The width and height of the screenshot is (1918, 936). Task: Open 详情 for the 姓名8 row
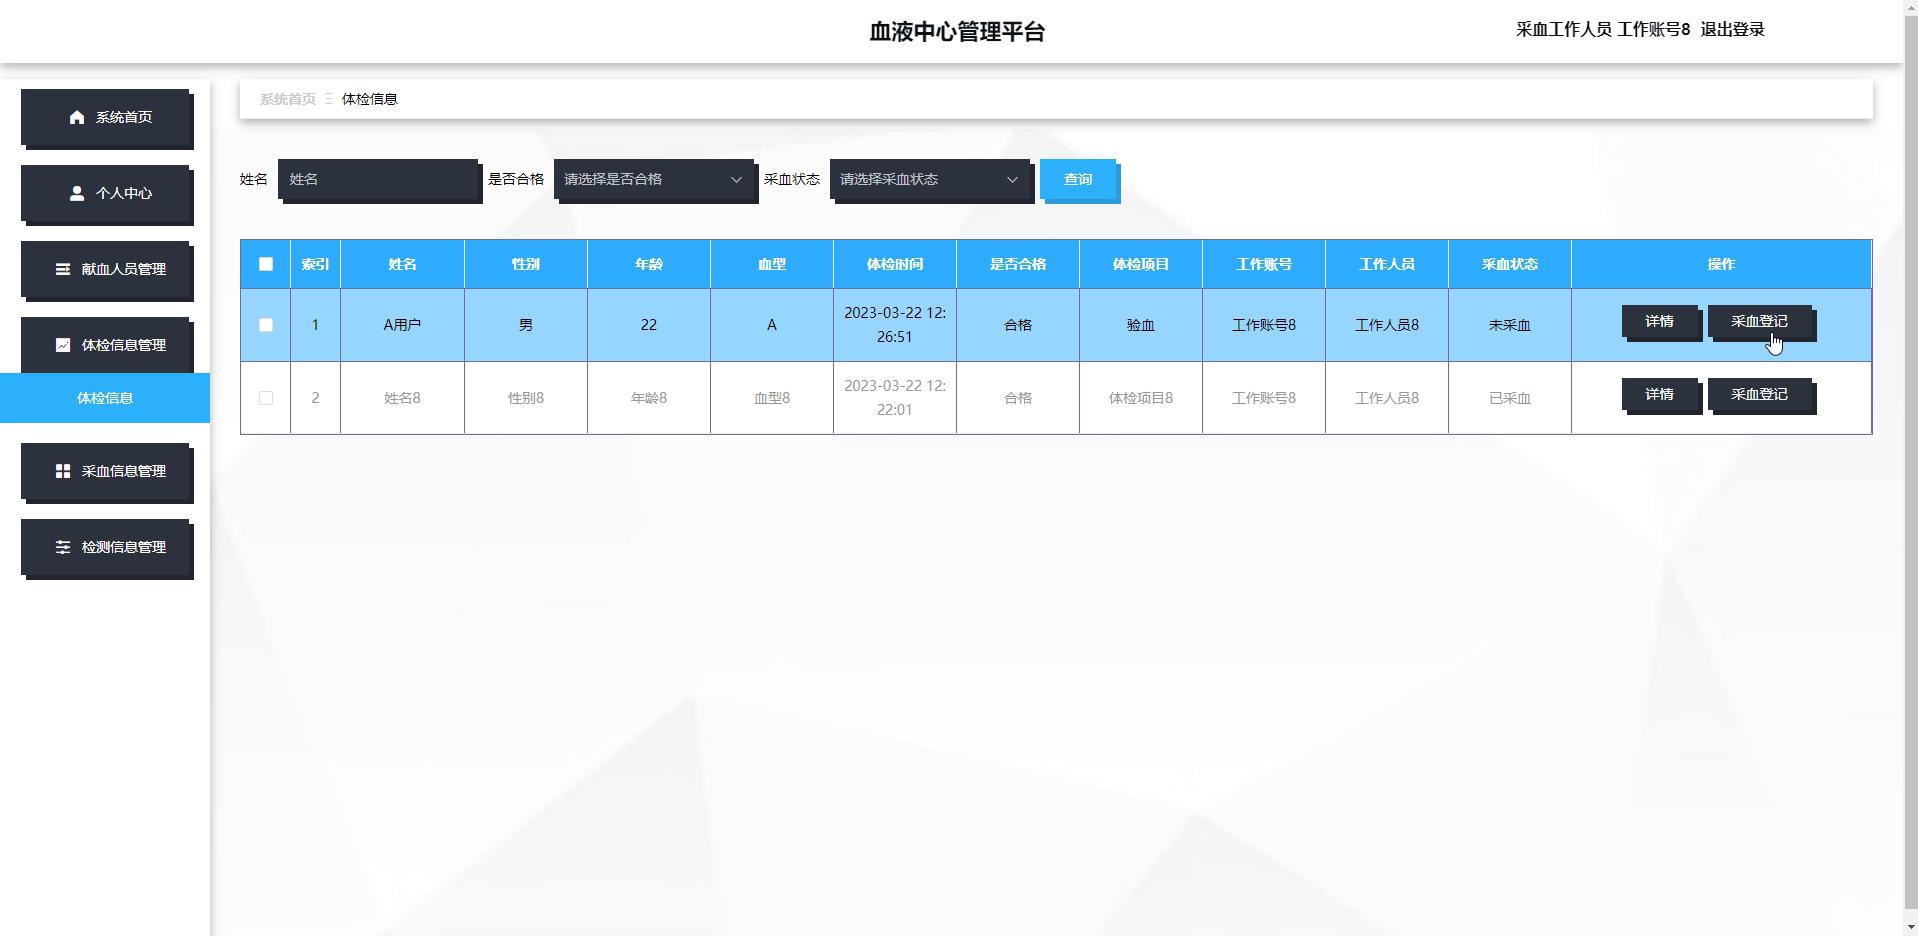pyautogui.click(x=1660, y=395)
